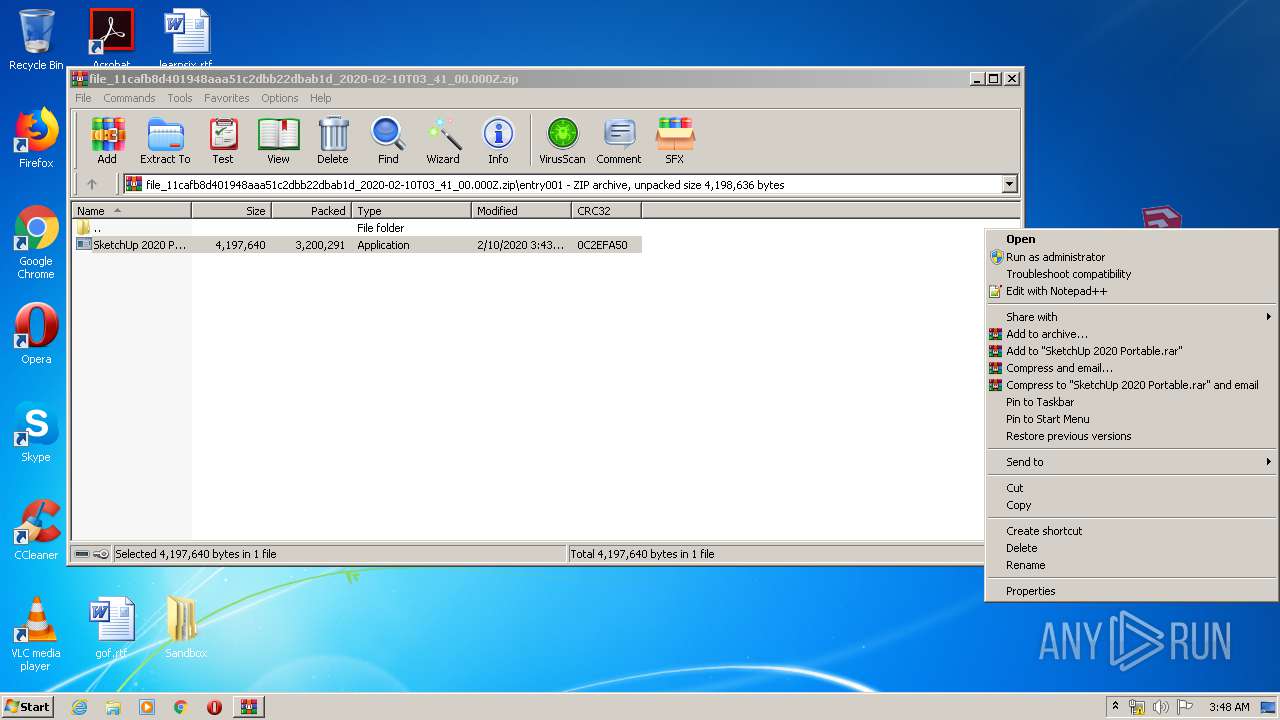Image resolution: width=1280 pixels, height=720 pixels.
Task: Select the CCleaner desktop shortcut
Action: 36,530
